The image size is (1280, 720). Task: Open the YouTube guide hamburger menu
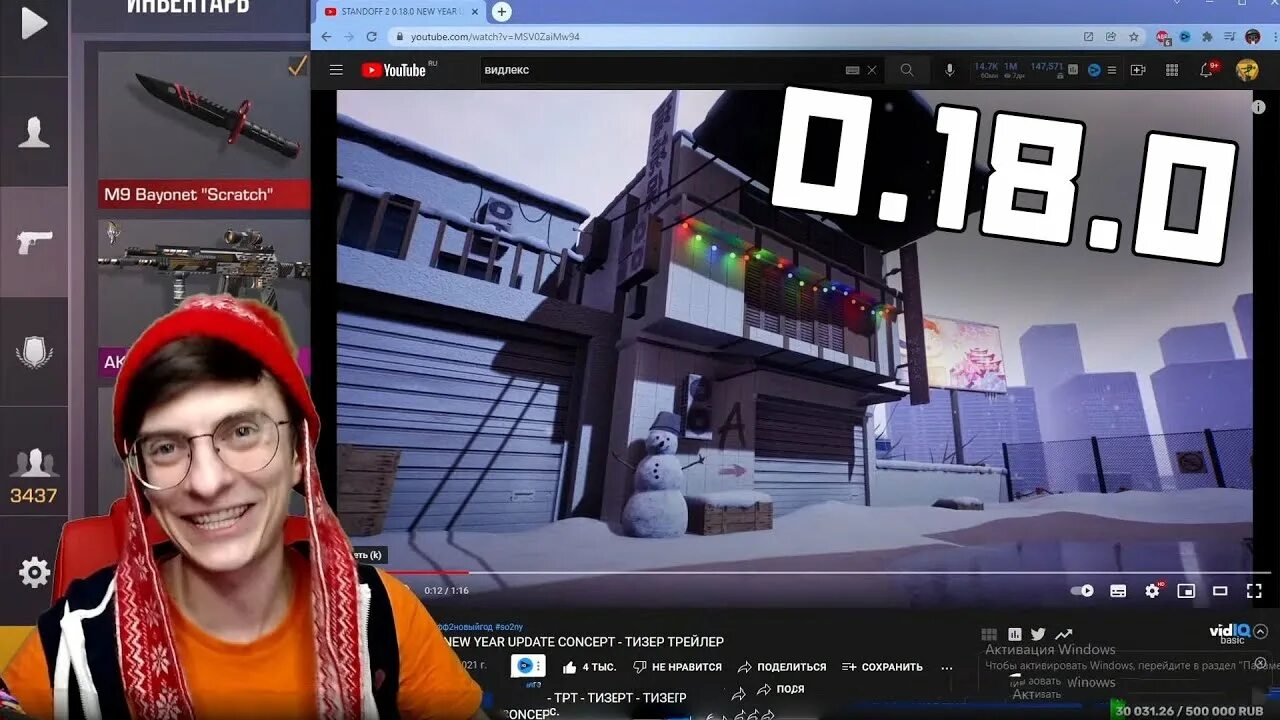pyautogui.click(x=336, y=70)
